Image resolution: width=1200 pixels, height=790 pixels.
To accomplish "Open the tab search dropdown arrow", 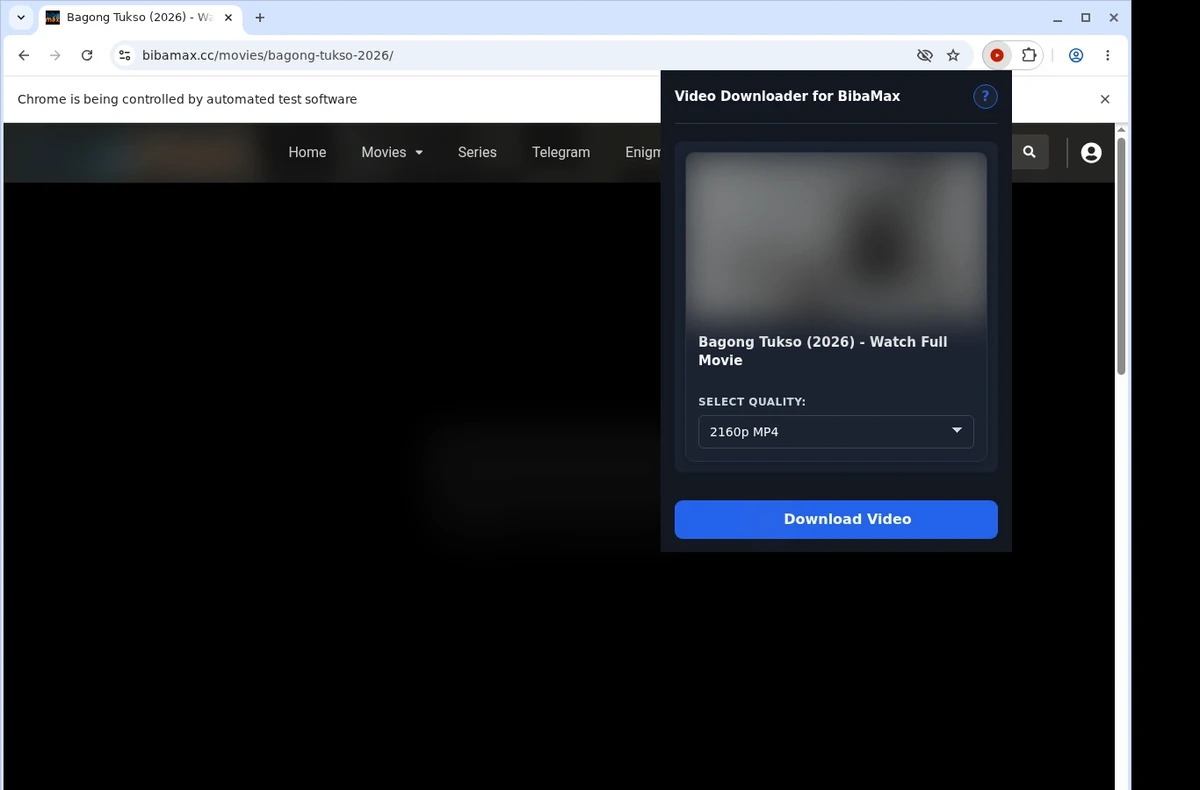I will [21, 18].
